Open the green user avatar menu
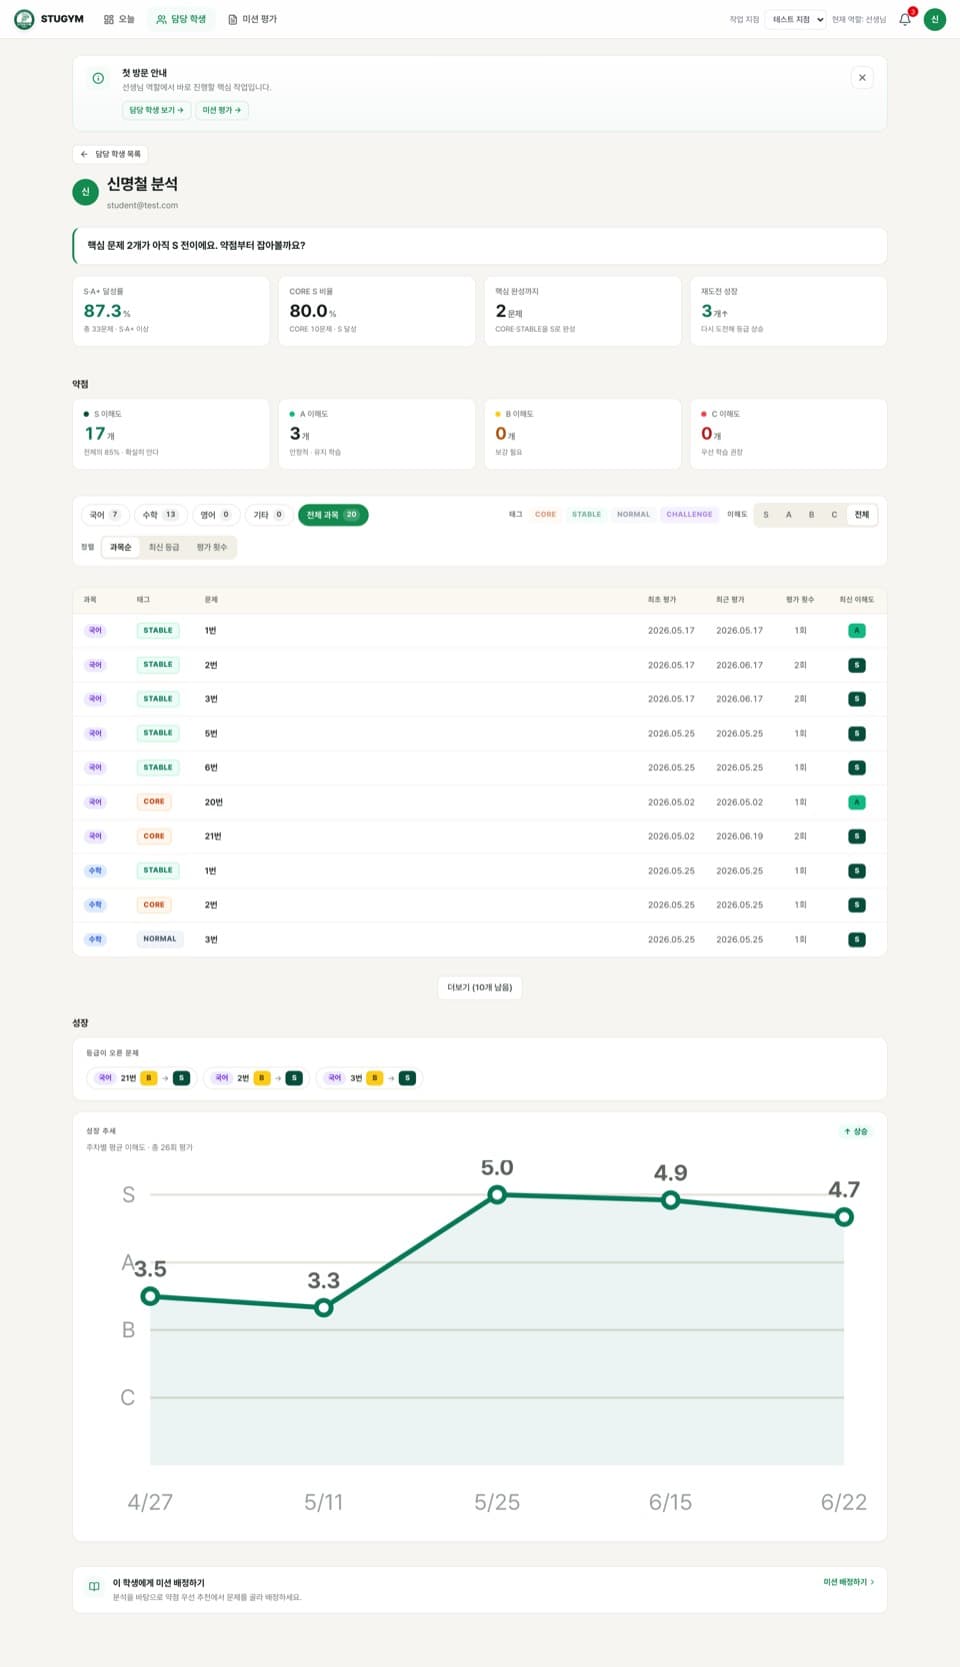 (935, 19)
